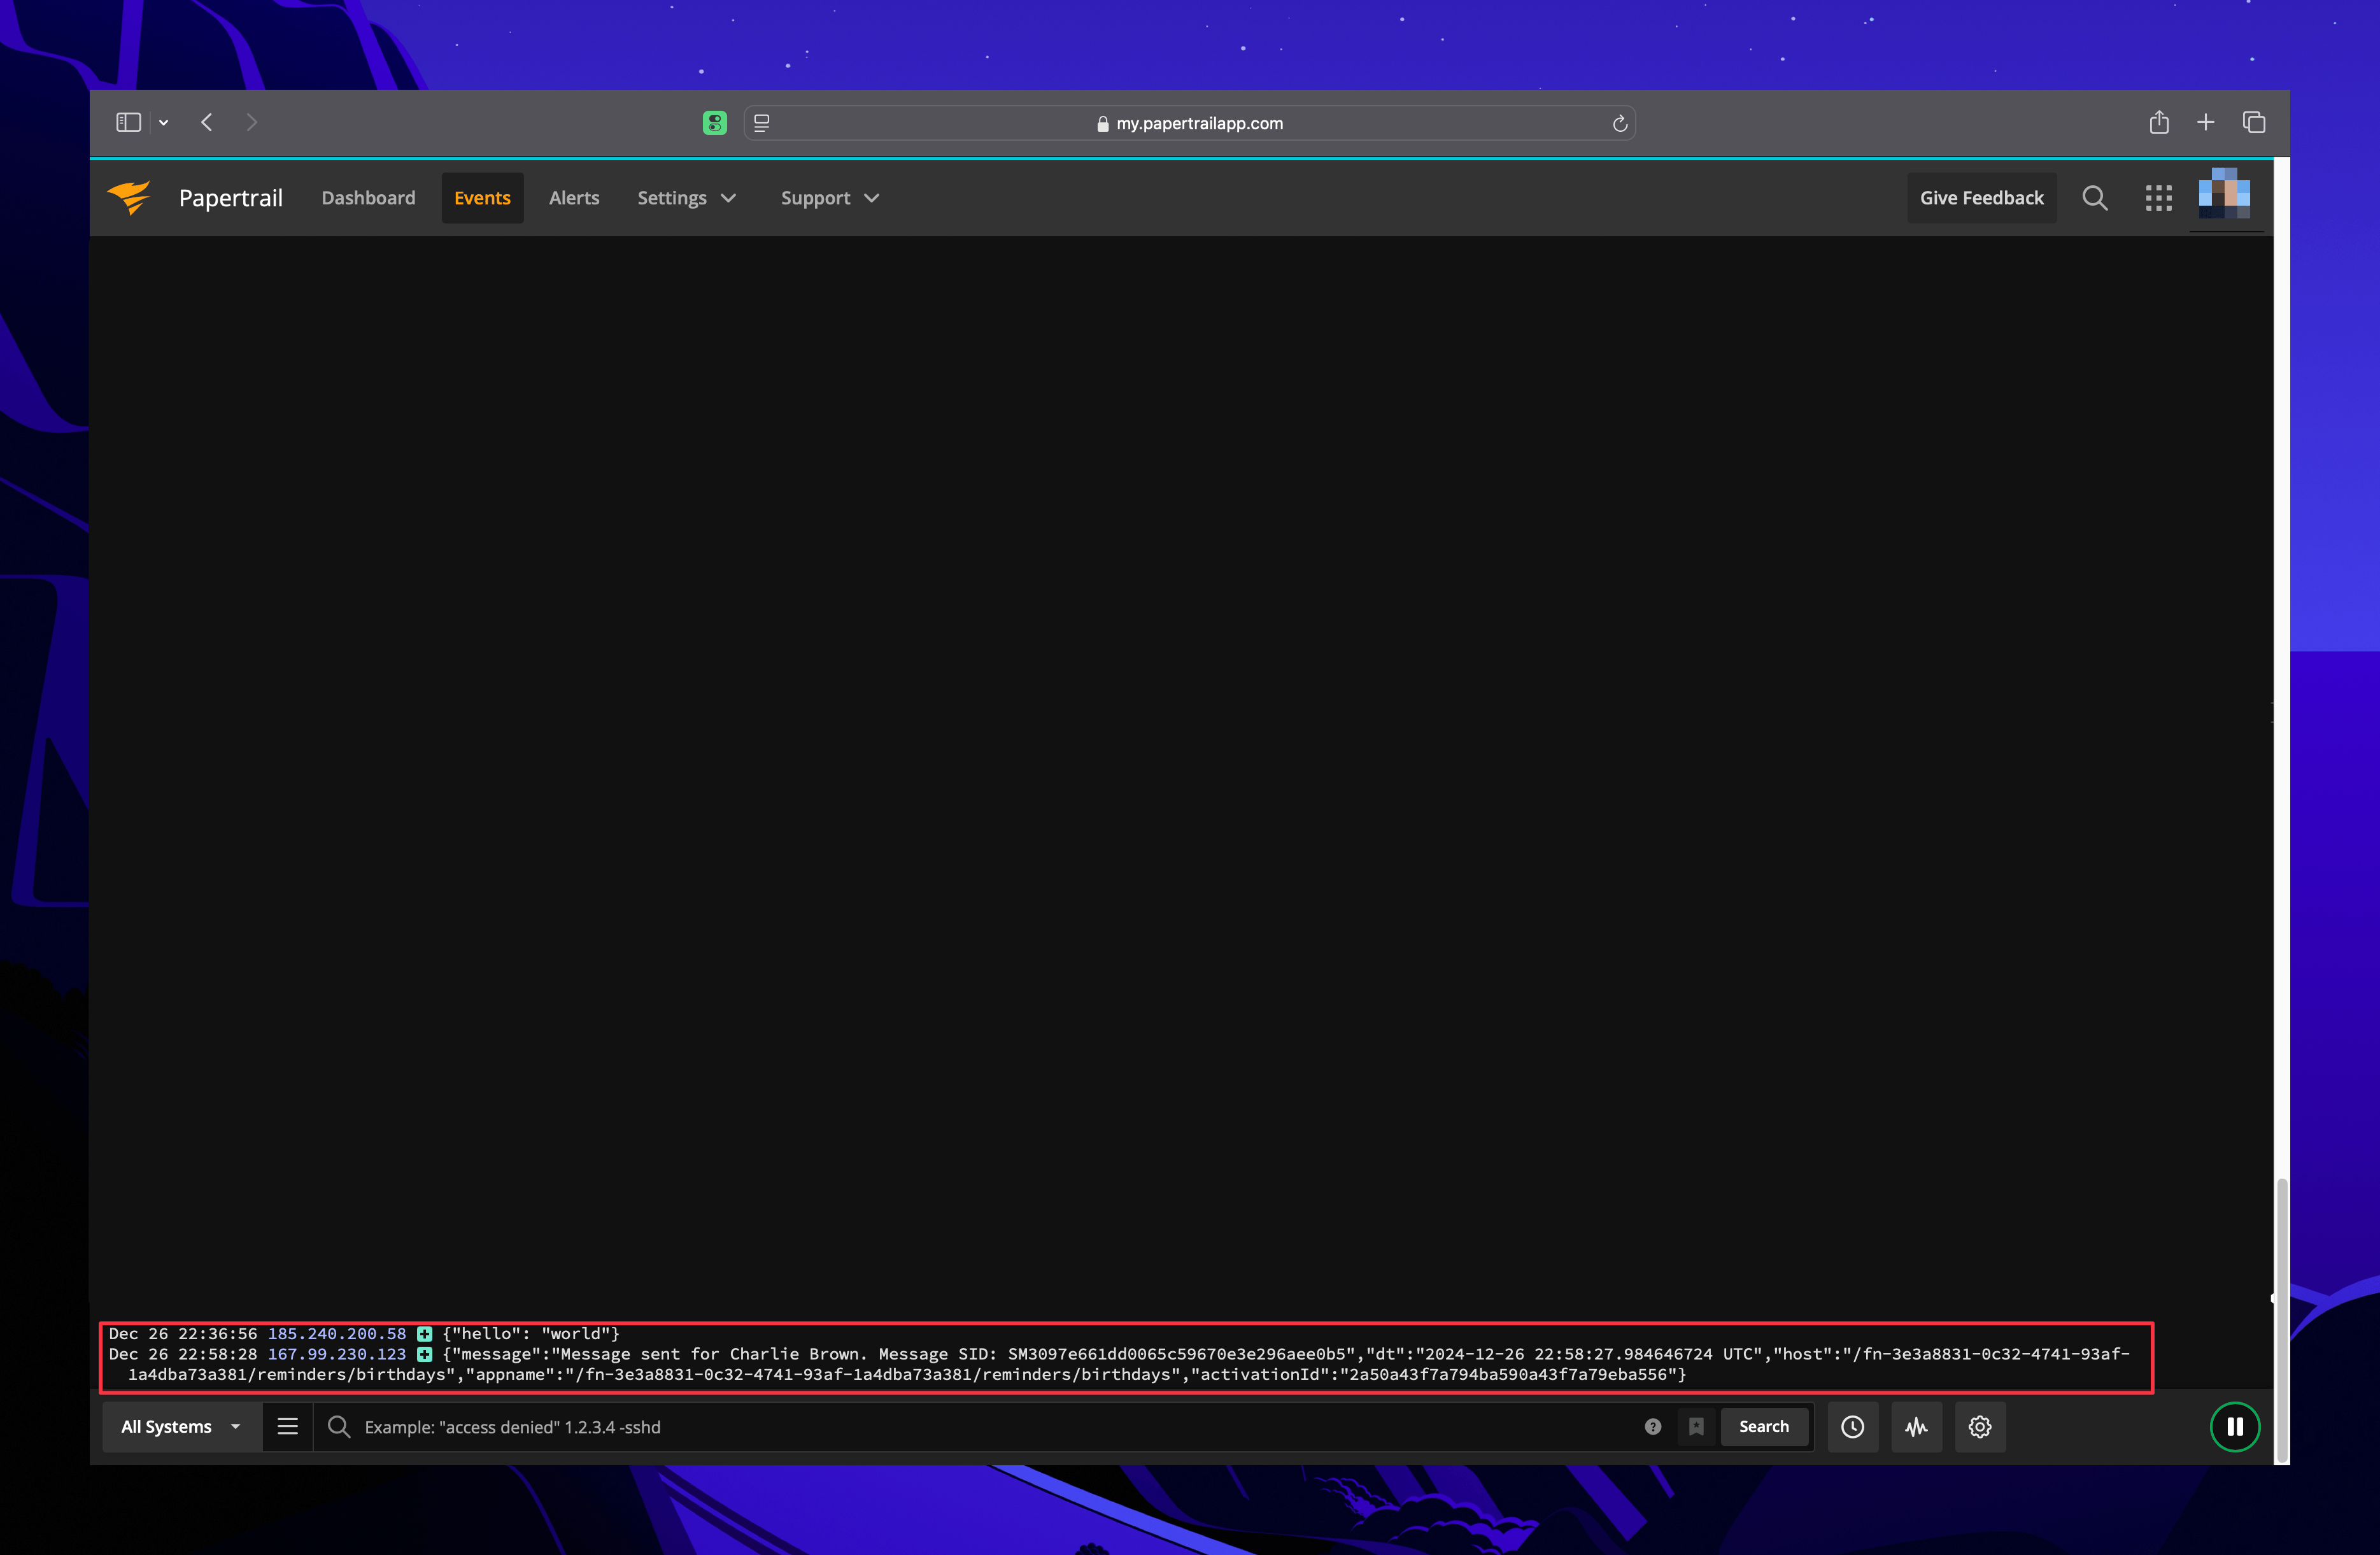Viewport: 2380px width, 1555px height.
Task: Click the 167.99.230.123 sender link
Action: [x=337, y=1354]
